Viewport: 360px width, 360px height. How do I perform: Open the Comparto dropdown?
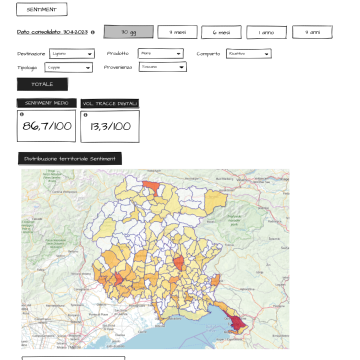tap(249, 53)
